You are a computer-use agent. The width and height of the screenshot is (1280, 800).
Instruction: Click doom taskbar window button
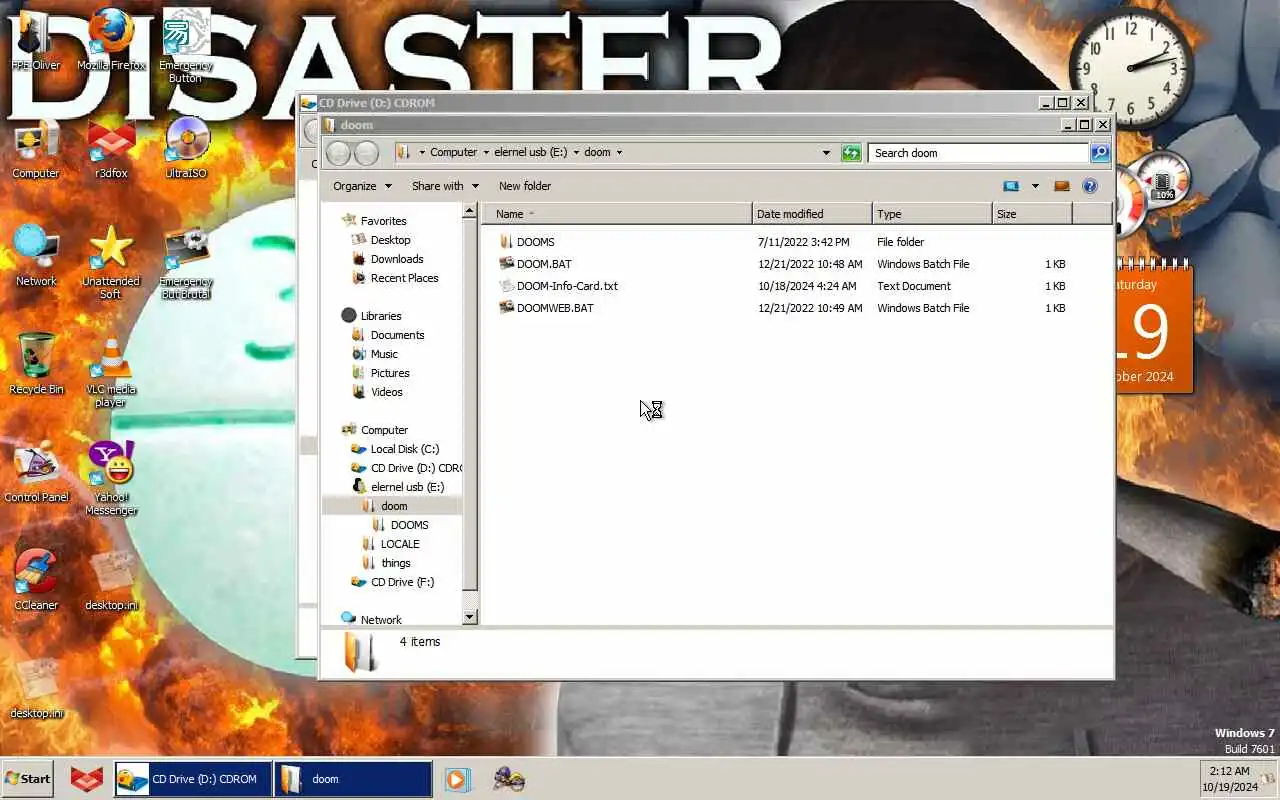point(353,779)
